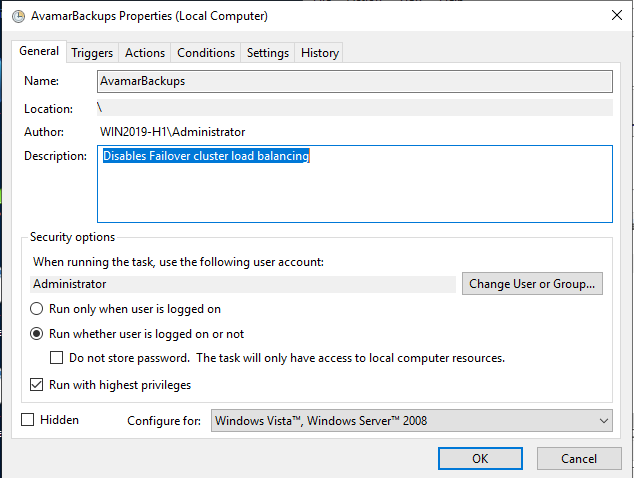634x478 pixels.
Task: Show the Settings tab
Action: (x=268, y=53)
